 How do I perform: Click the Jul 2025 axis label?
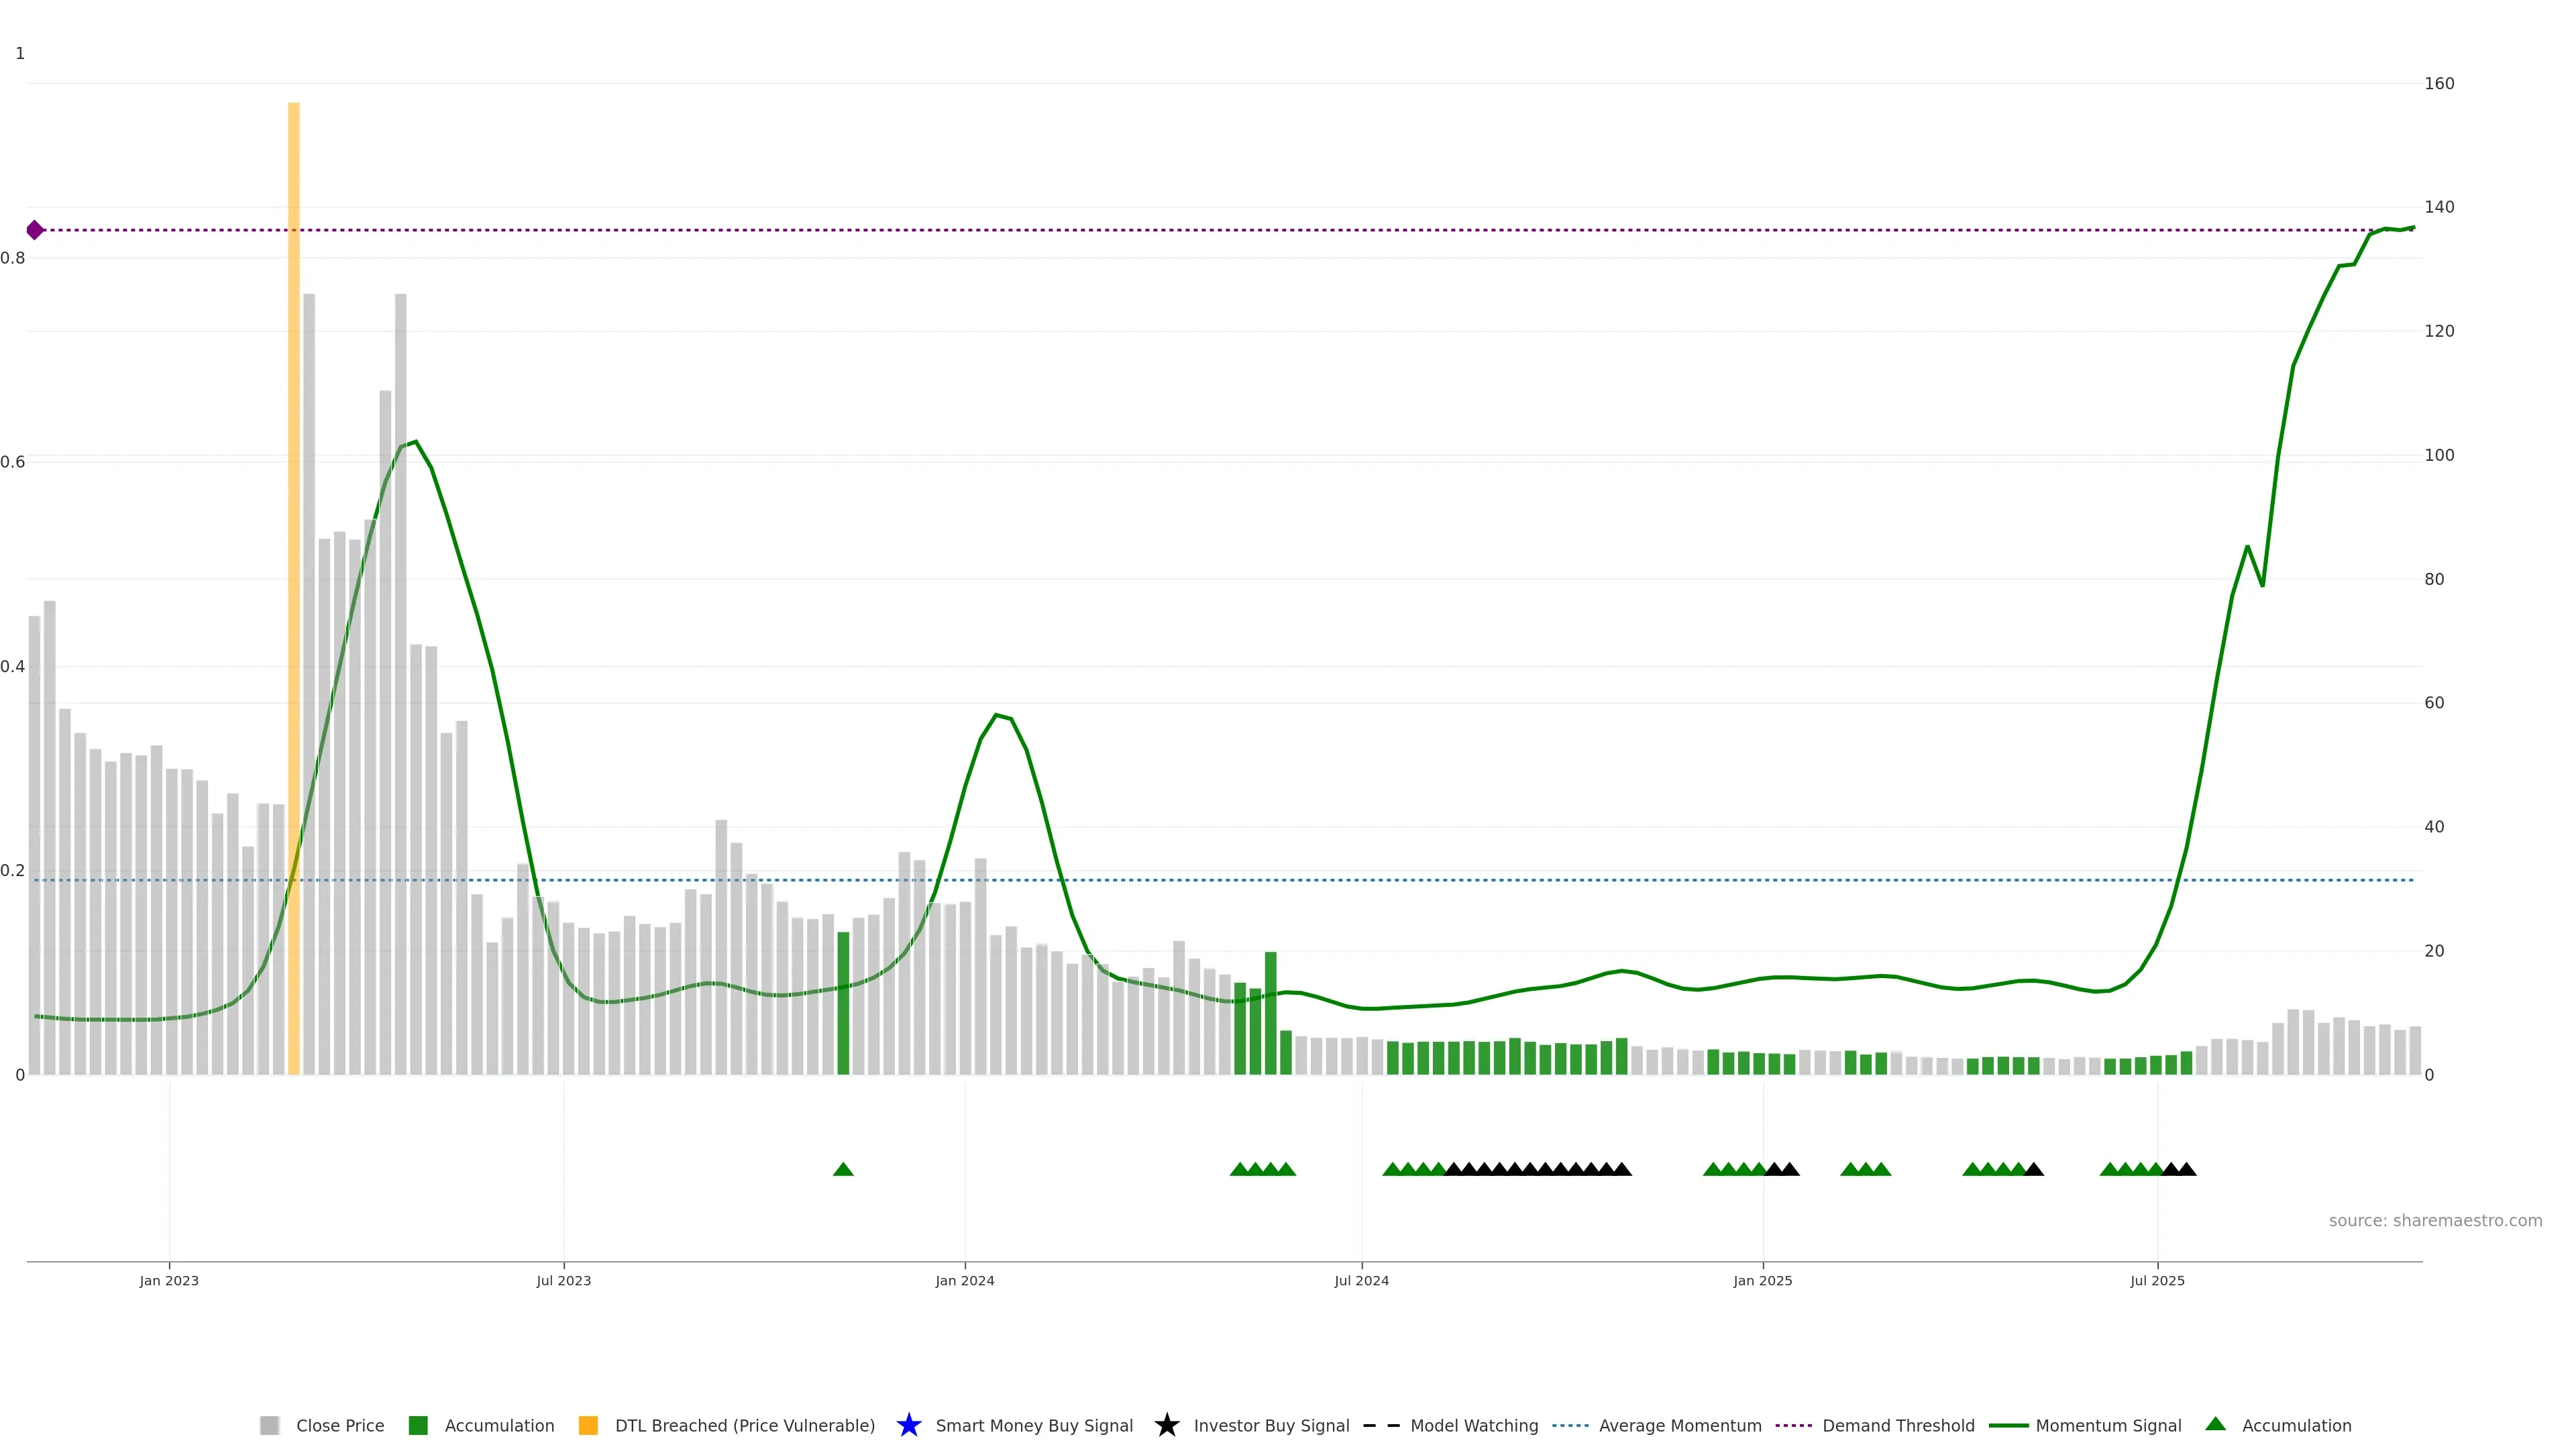[x=2157, y=1280]
